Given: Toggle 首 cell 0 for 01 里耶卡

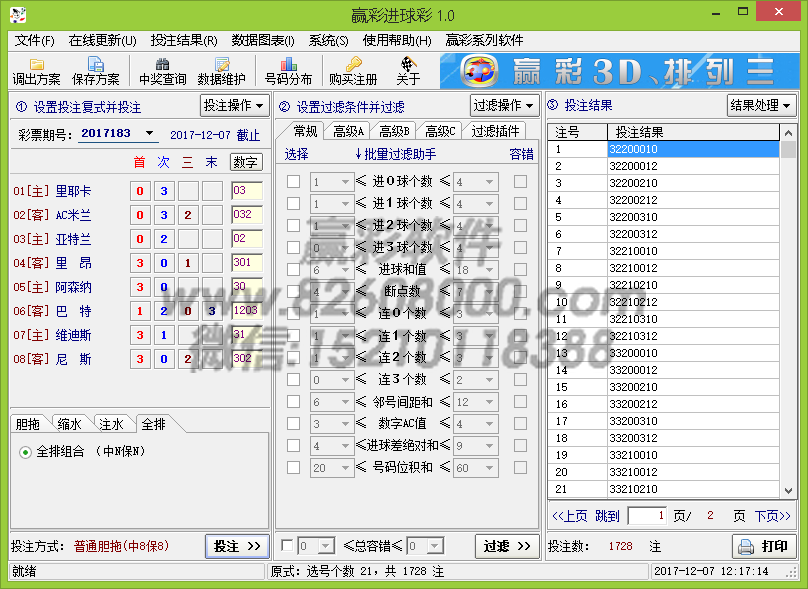Looking at the screenshot, I should 140,191.
